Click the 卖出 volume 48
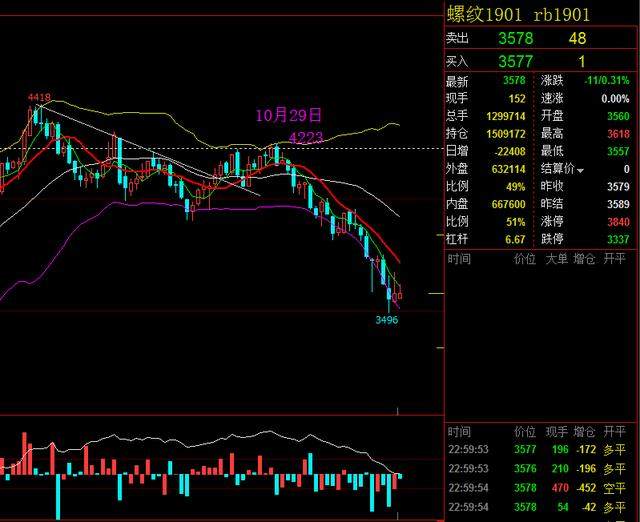This screenshot has height=522, width=640. click(x=578, y=38)
